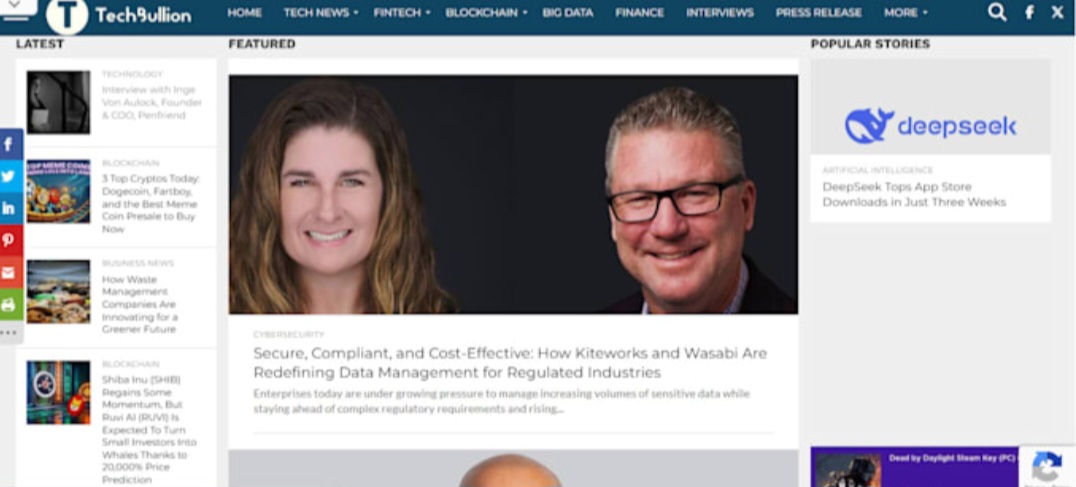Read the Kiteworks and Wasabi featured article
The width and height of the screenshot is (1076, 487).
click(x=510, y=363)
